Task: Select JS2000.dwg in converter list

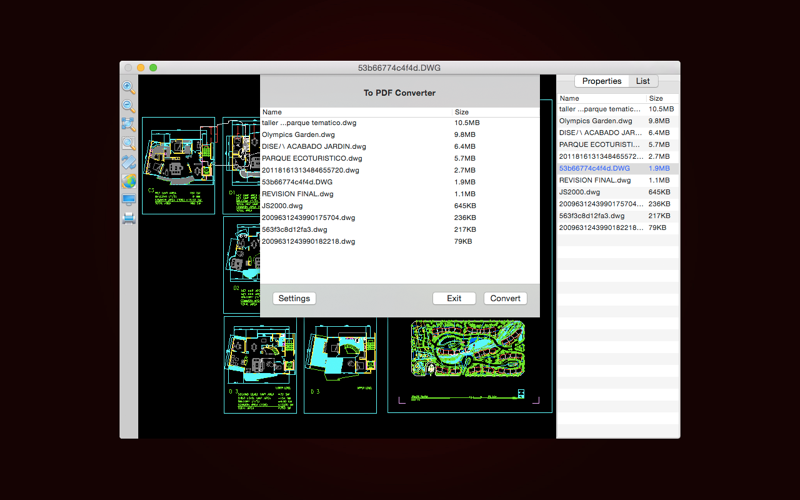Action: pyautogui.click(x=400, y=206)
